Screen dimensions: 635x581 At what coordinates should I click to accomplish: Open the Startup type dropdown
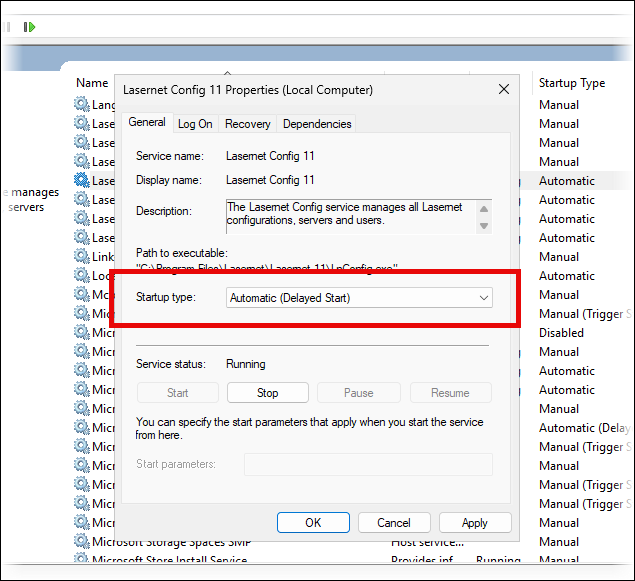[x=359, y=298]
